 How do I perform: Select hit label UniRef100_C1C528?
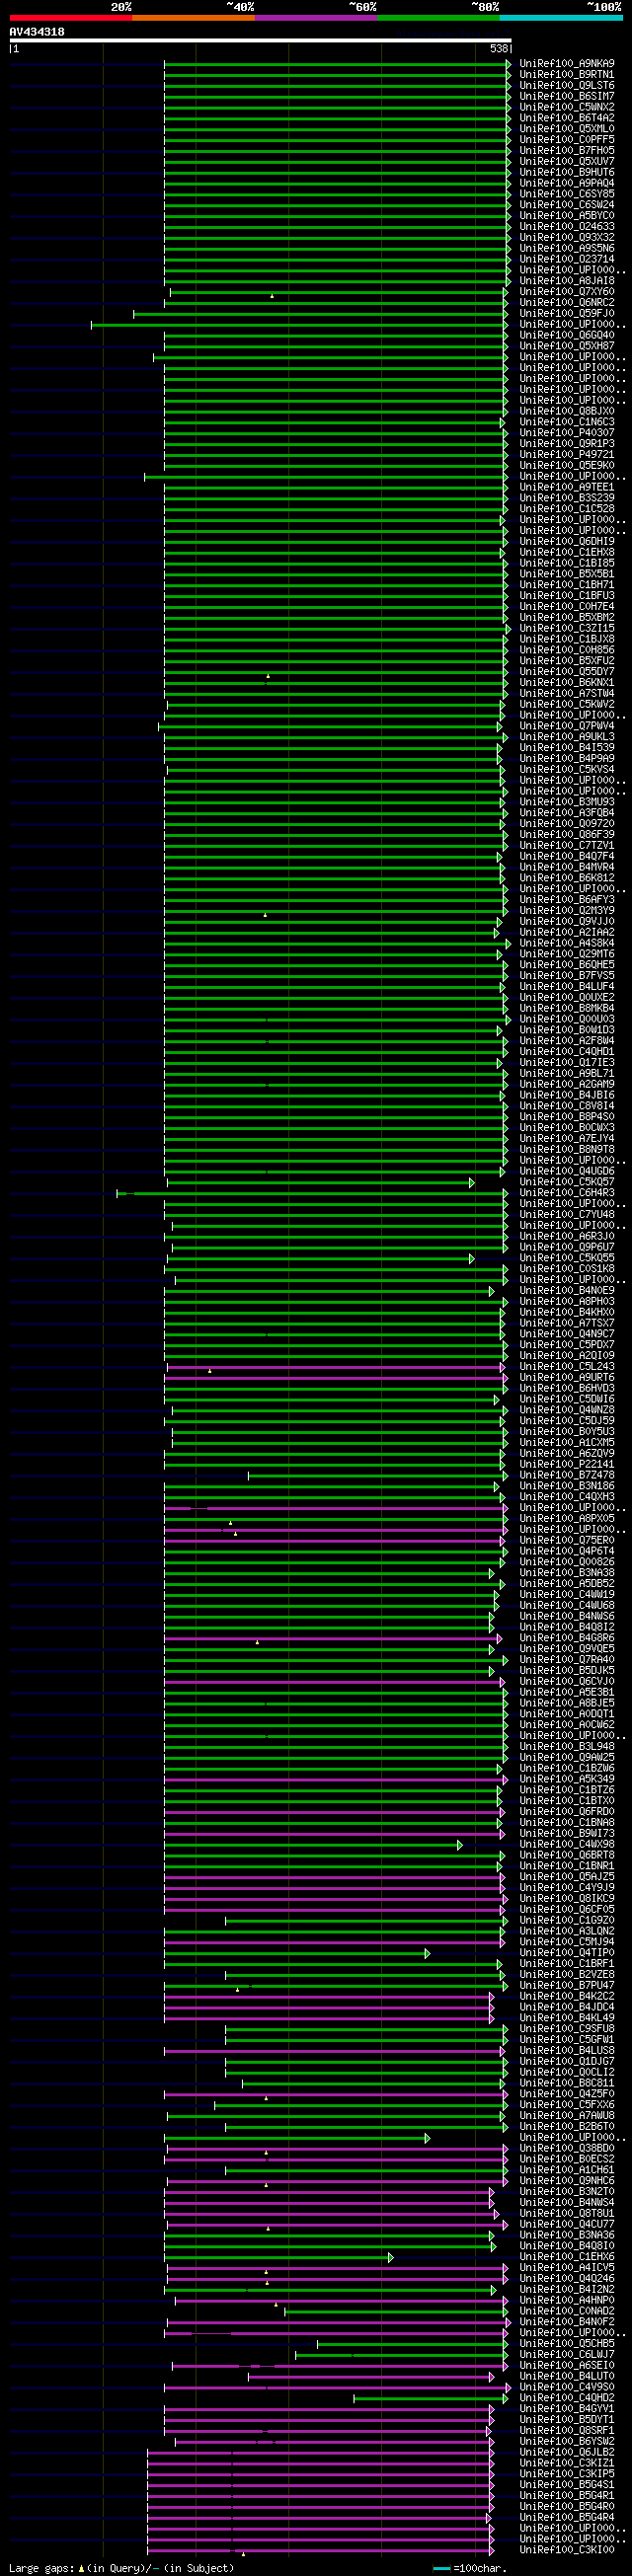point(567,509)
